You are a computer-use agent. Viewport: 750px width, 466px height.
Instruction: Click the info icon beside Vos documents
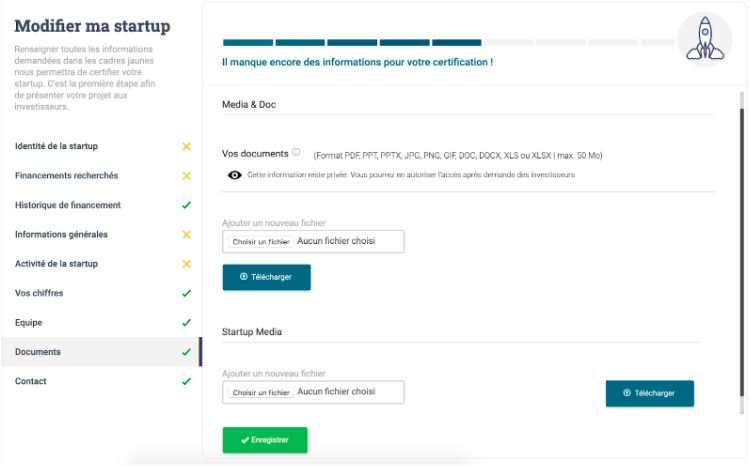[x=296, y=153]
